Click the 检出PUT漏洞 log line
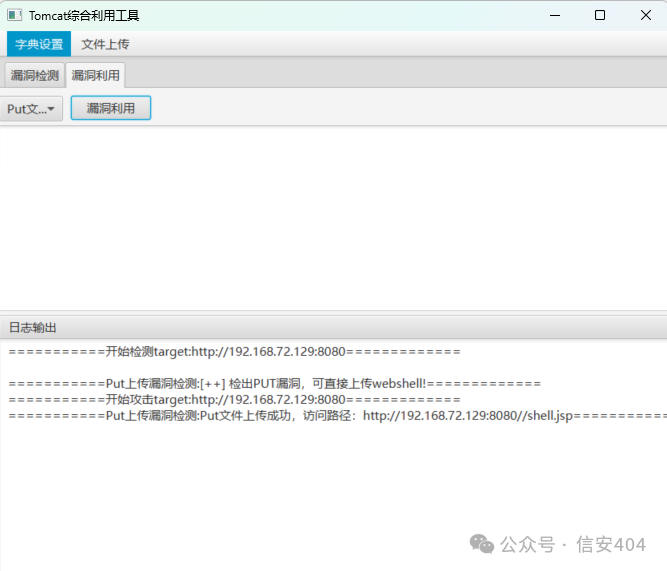 pyautogui.click(x=274, y=383)
